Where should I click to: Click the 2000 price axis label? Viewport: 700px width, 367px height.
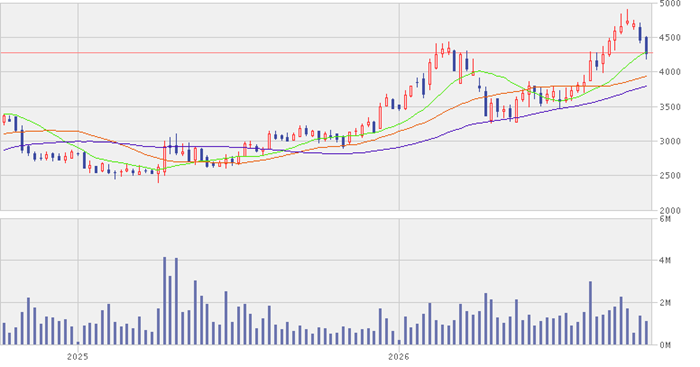[x=670, y=210]
